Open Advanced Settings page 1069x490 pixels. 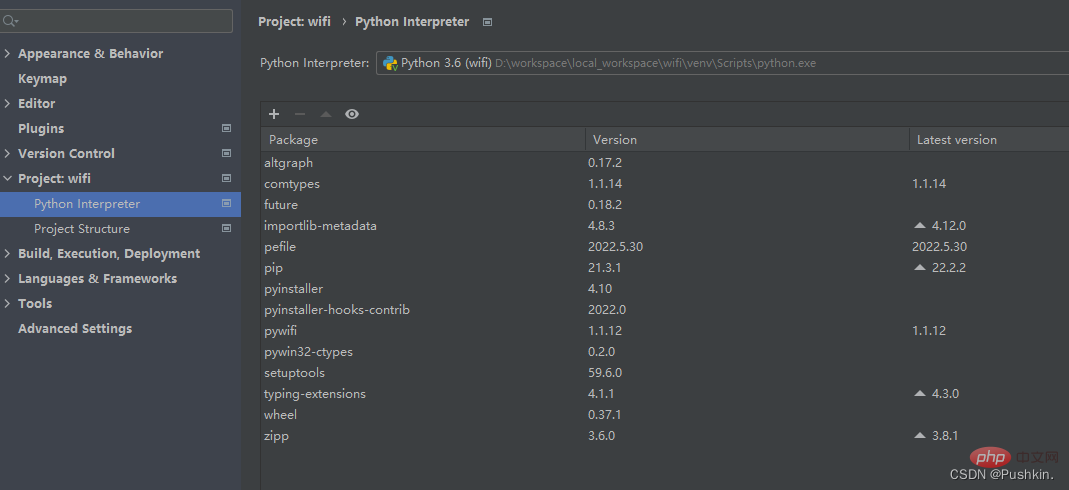pos(75,328)
